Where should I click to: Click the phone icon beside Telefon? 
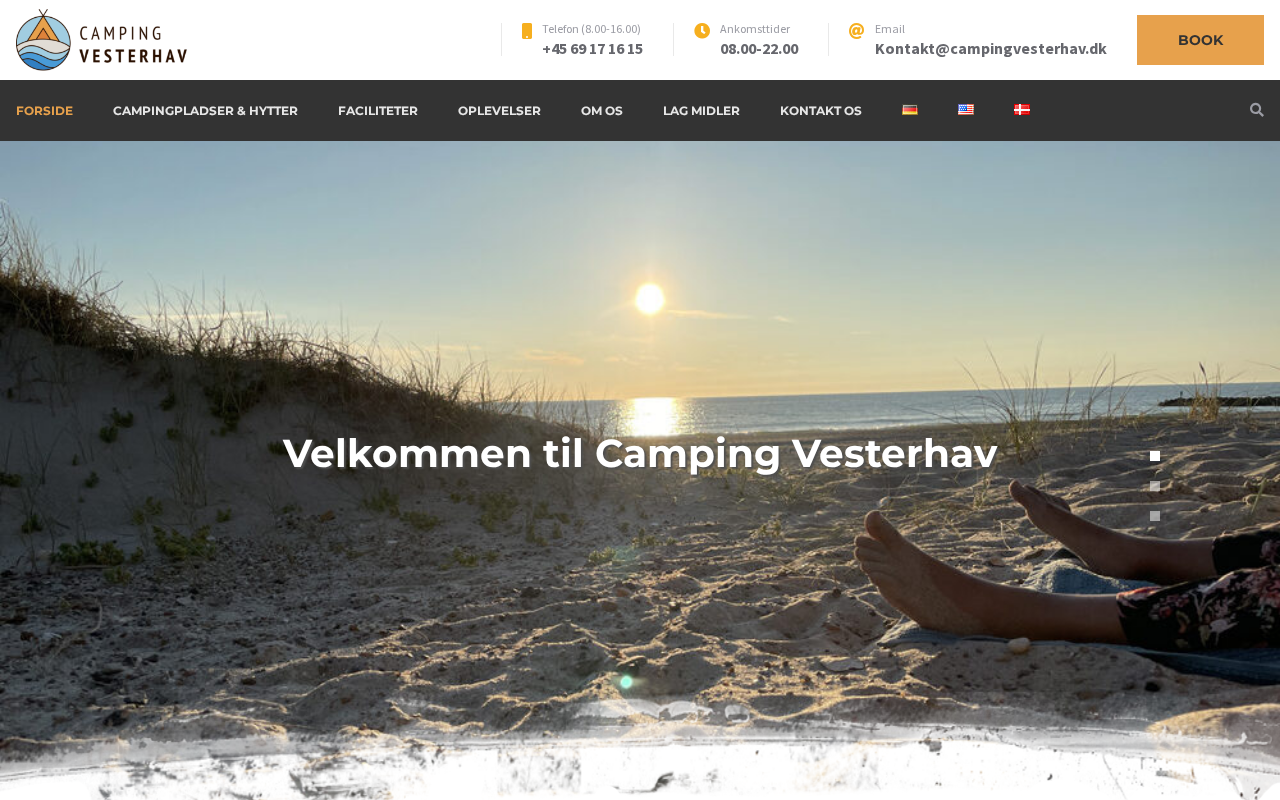527,31
